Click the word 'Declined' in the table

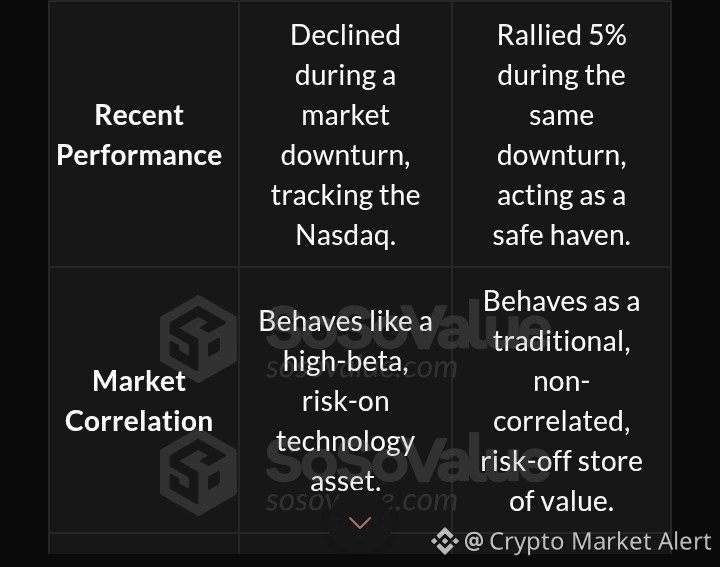point(345,35)
